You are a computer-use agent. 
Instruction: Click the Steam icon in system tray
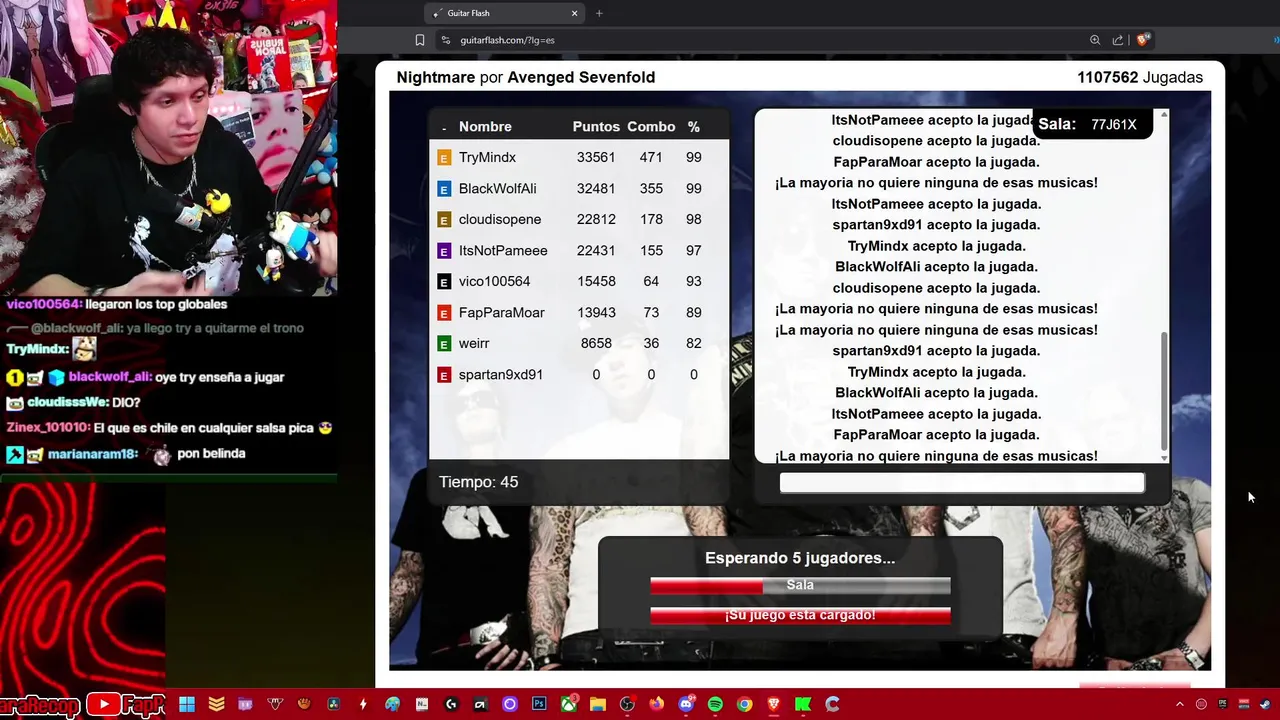coord(1266,704)
